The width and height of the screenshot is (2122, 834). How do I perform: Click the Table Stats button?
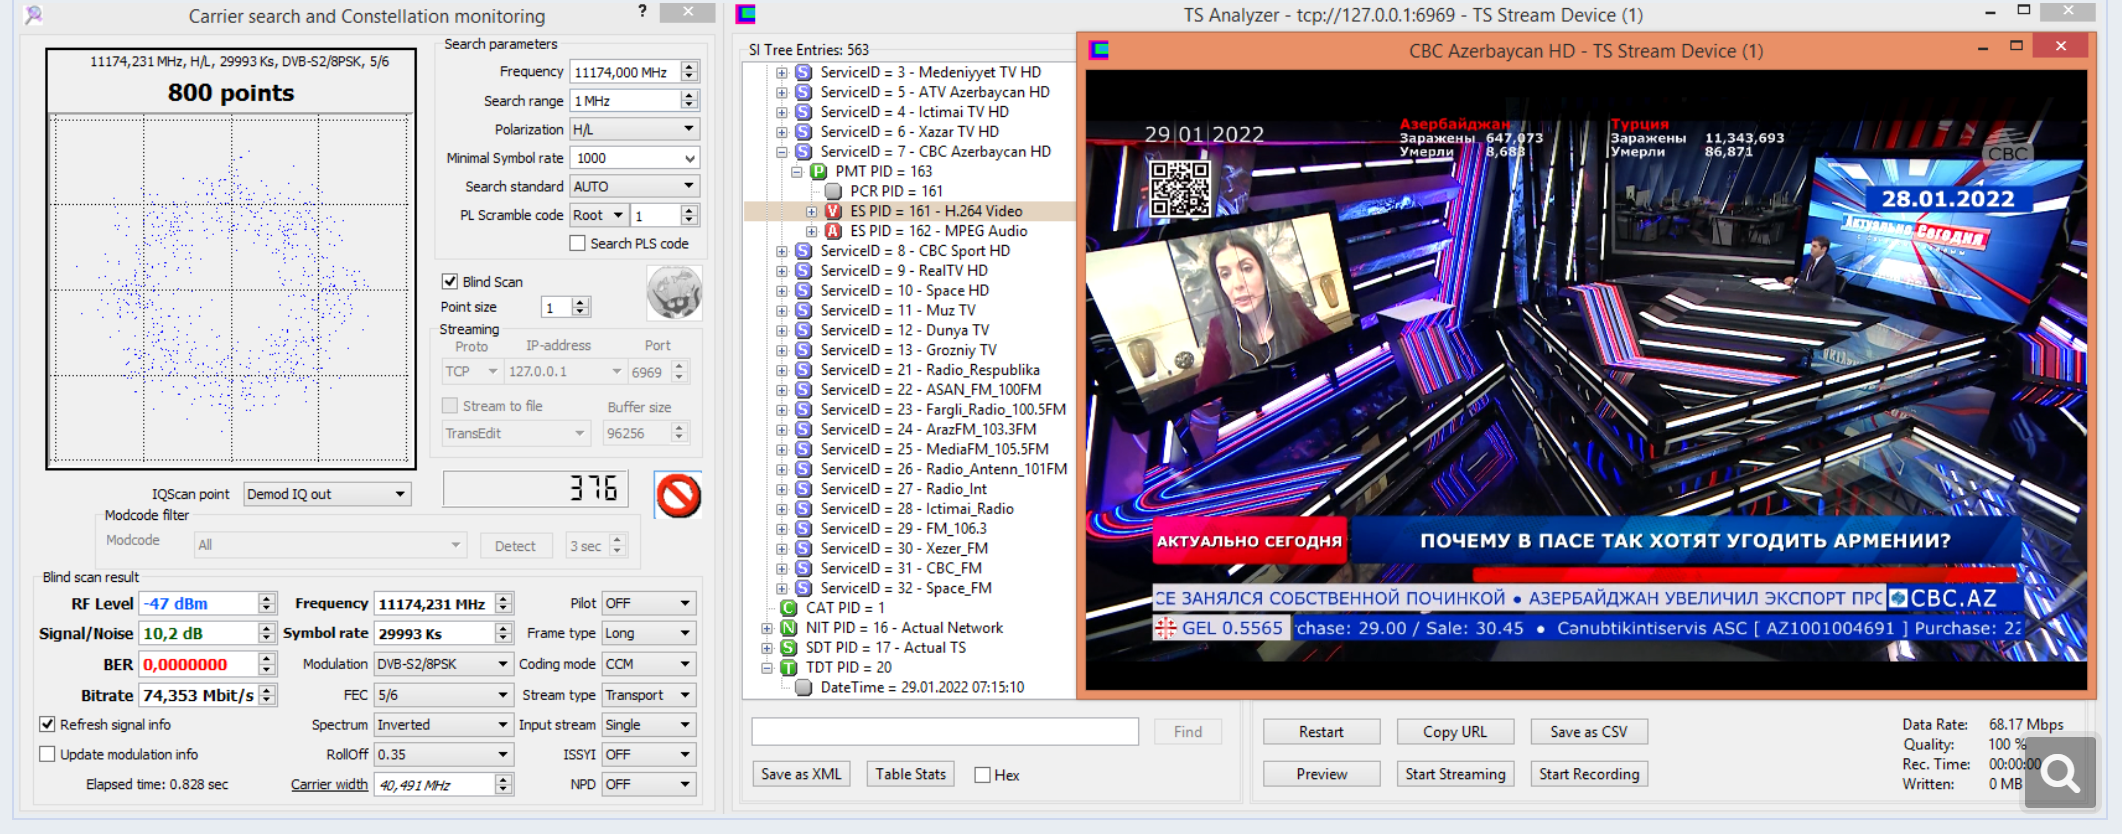pyautogui.click(x=910, y=774)
